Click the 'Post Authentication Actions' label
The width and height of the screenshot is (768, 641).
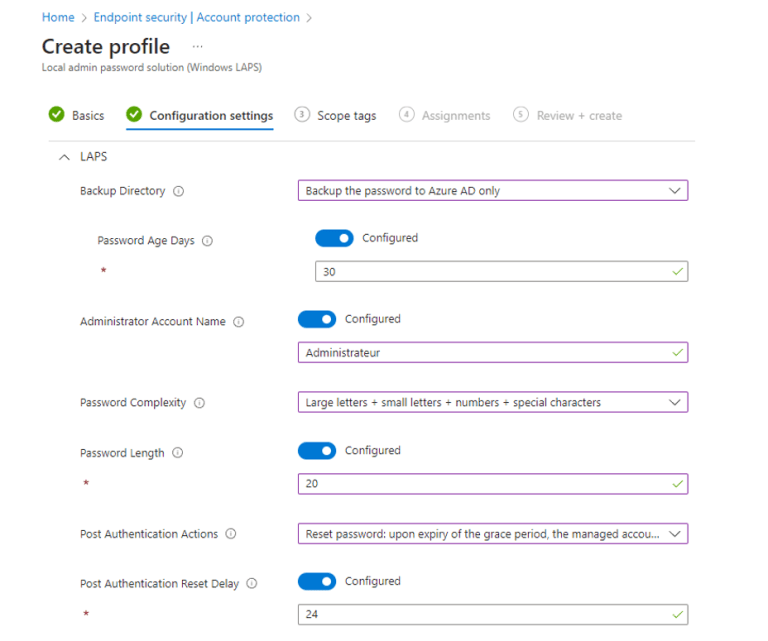pos(149,534)
